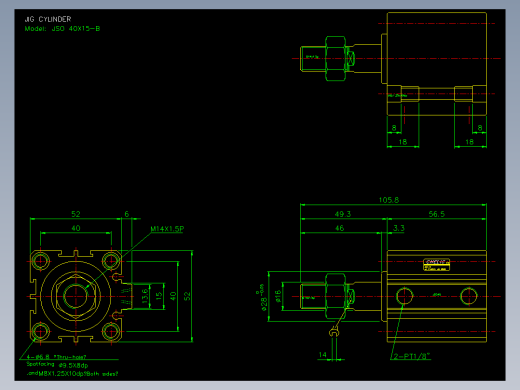Select the horizontal 40 bolt spacing dimension
This screenshot has width=520, height=390.
[x=76, y=228]
